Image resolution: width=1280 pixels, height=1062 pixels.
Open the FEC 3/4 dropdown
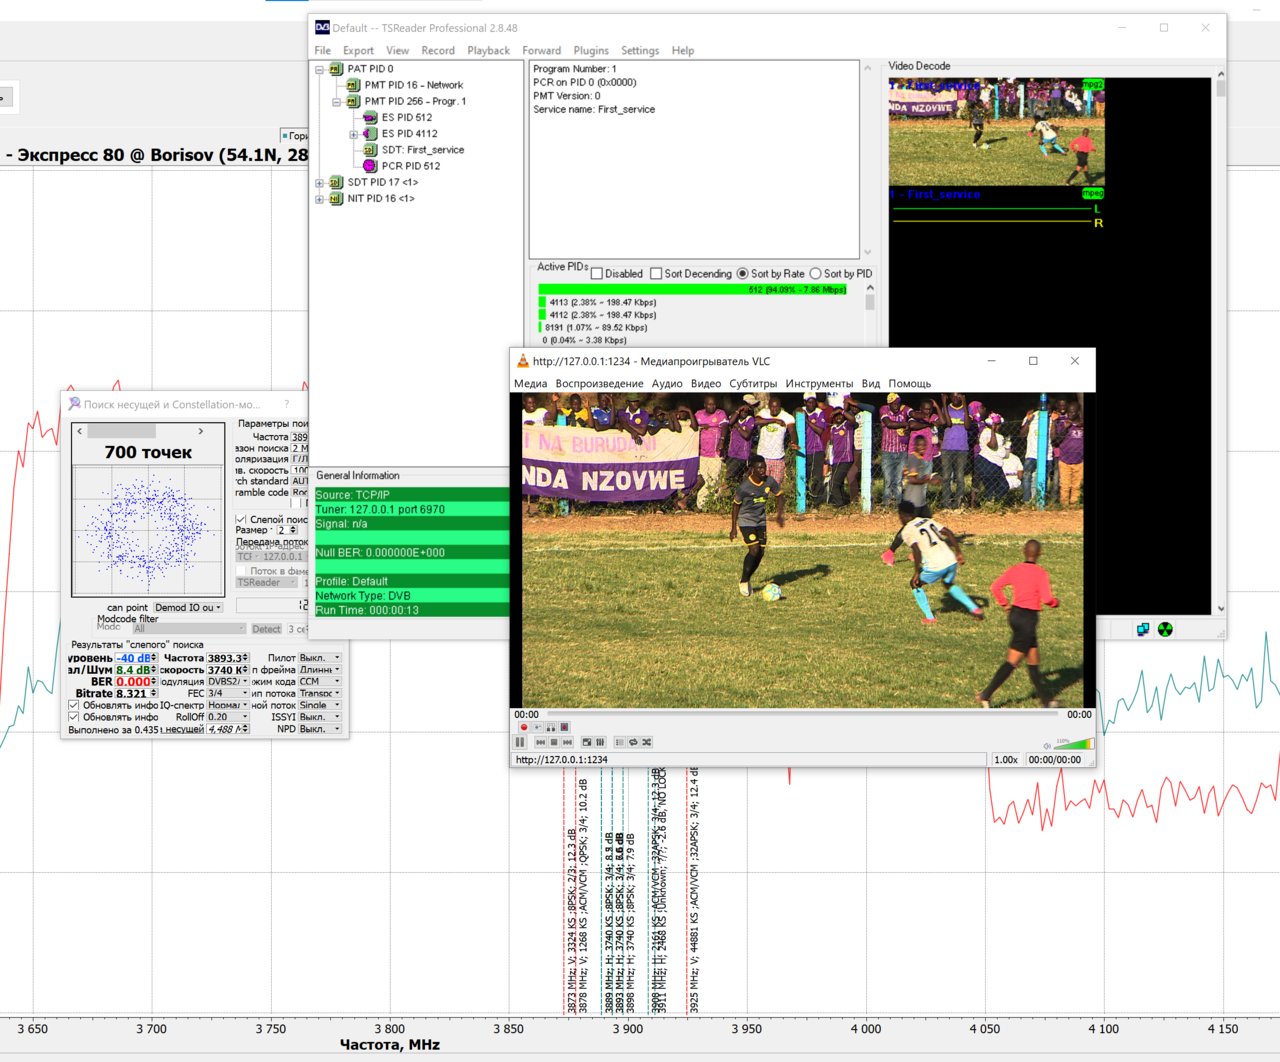228,693
